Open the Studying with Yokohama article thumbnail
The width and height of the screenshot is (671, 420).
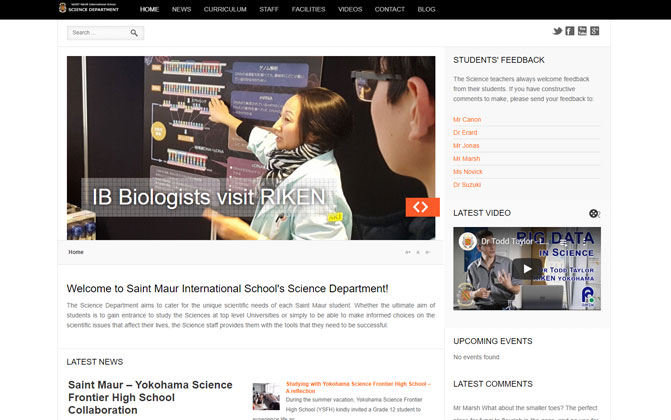pyautogui.click(x=266, y=396)
